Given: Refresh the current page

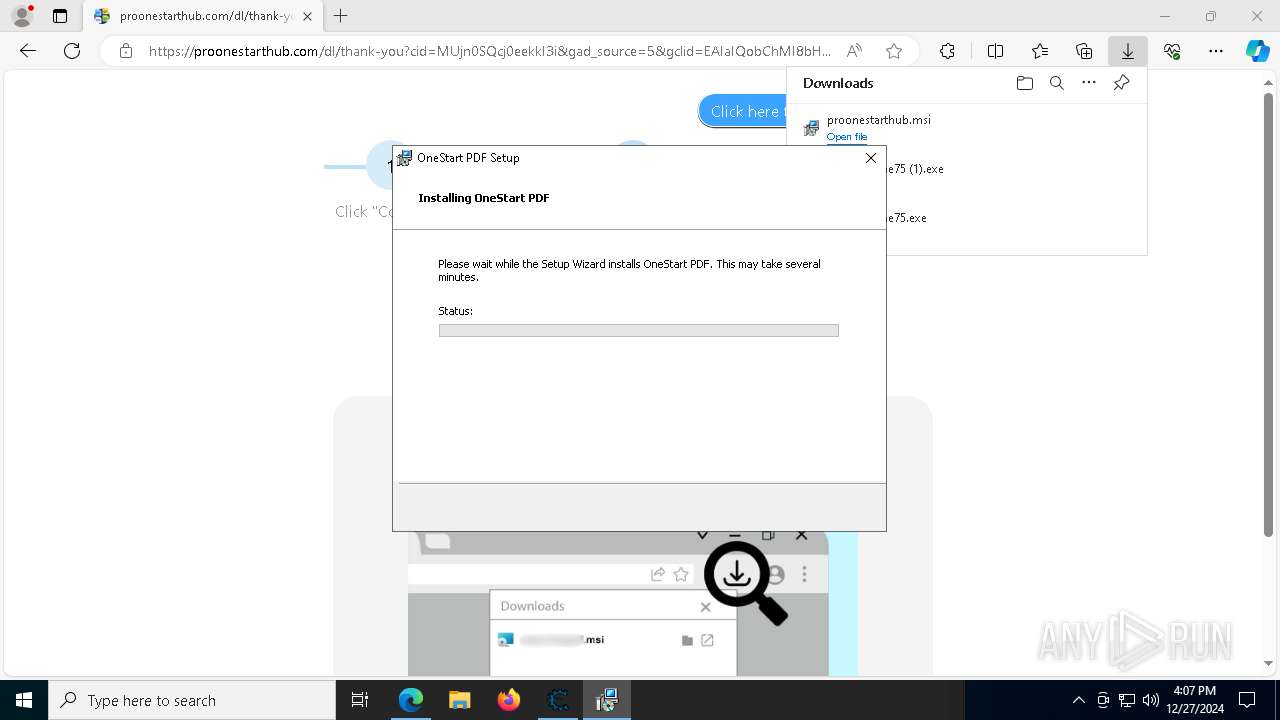Looking at the screenshot, I should 72,51.
